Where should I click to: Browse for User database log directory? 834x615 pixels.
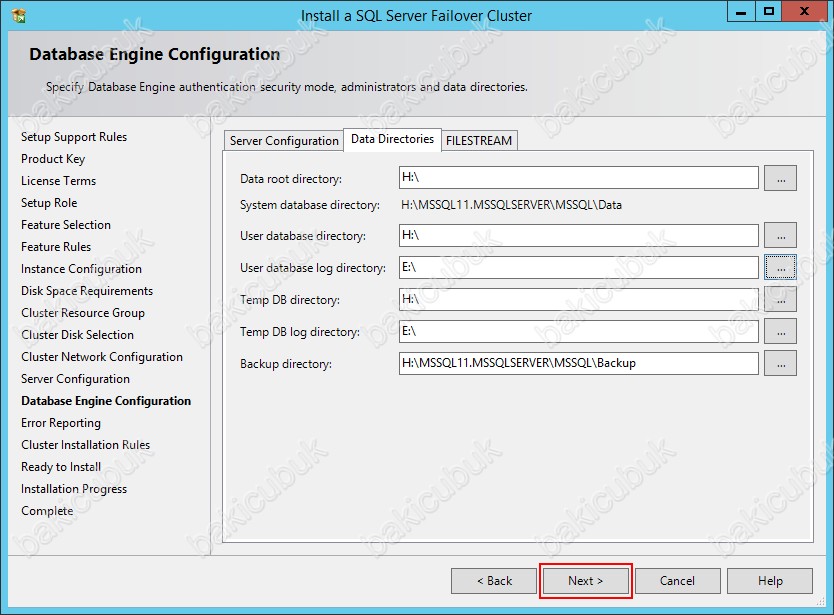pyautogui.click(x=780, y=267)
